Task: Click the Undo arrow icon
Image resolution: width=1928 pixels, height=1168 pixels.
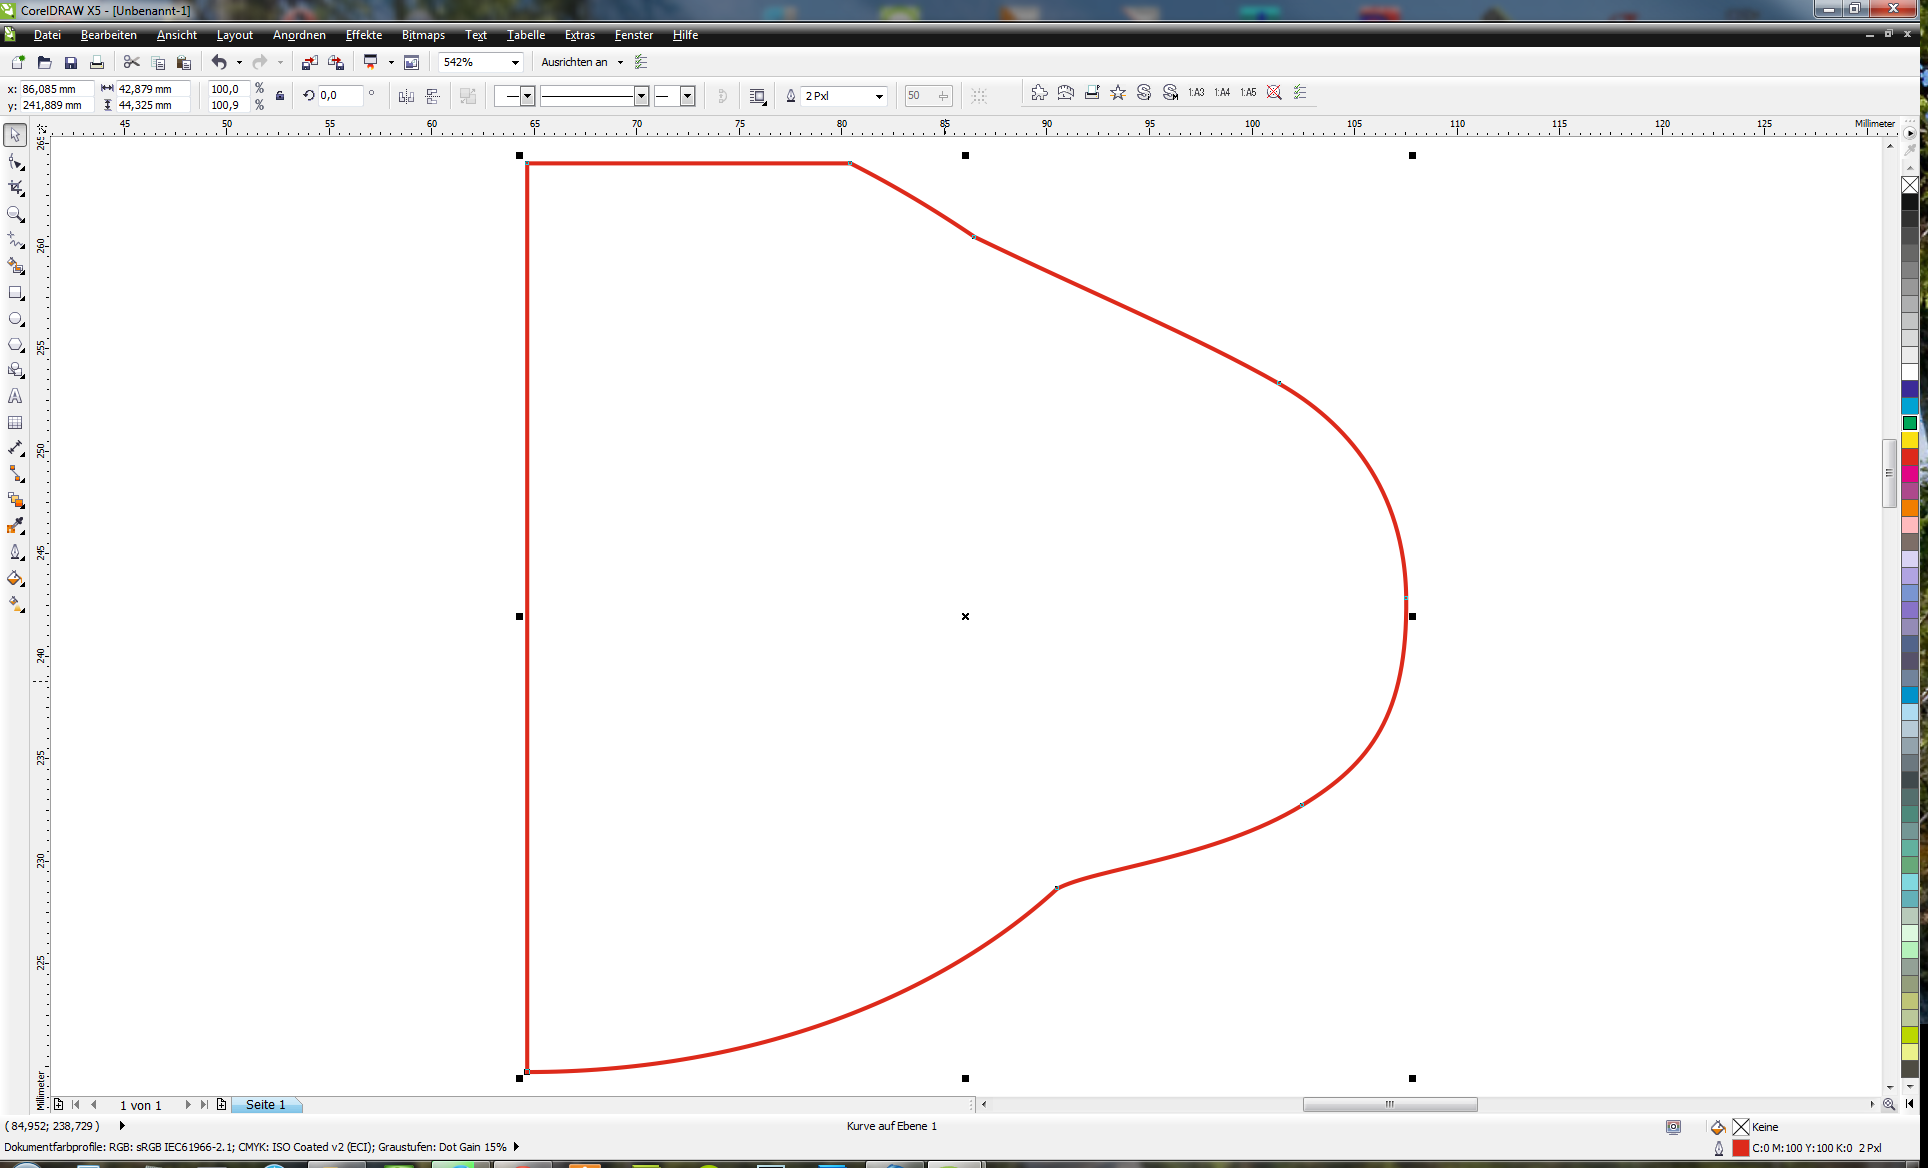Action: coord(218,62)
